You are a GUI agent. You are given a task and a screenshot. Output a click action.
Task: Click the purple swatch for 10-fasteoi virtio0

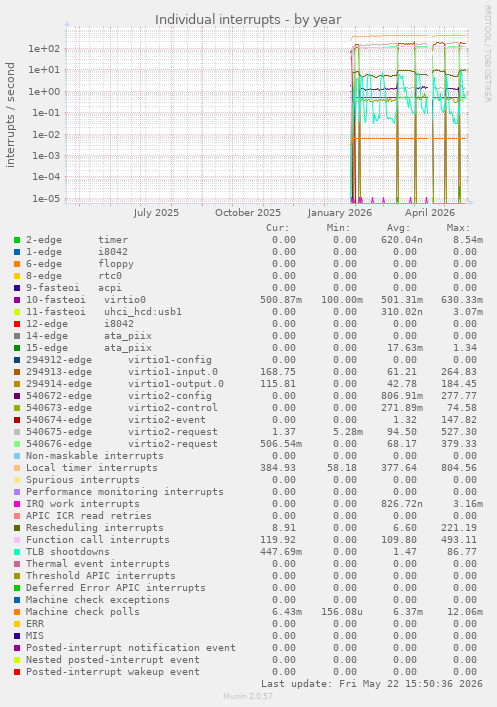(17, 300)
